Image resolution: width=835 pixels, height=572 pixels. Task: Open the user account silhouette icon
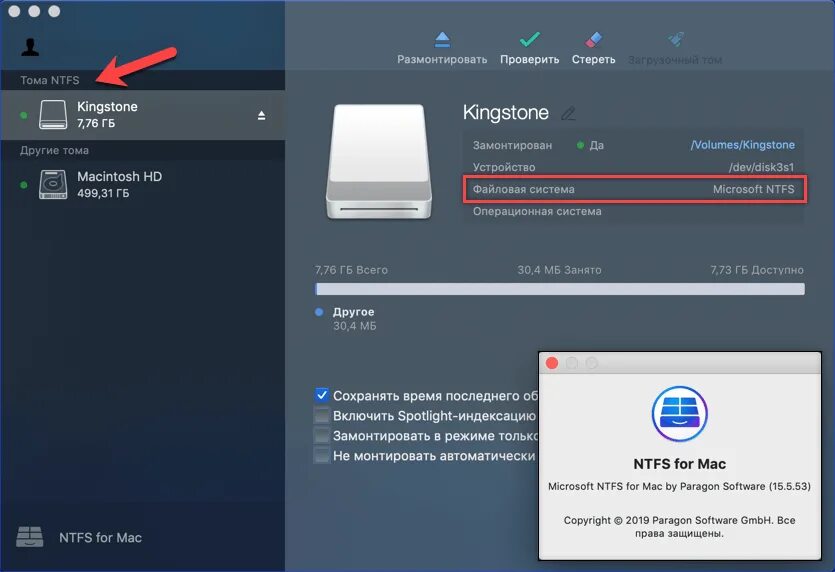pos(30,47)
